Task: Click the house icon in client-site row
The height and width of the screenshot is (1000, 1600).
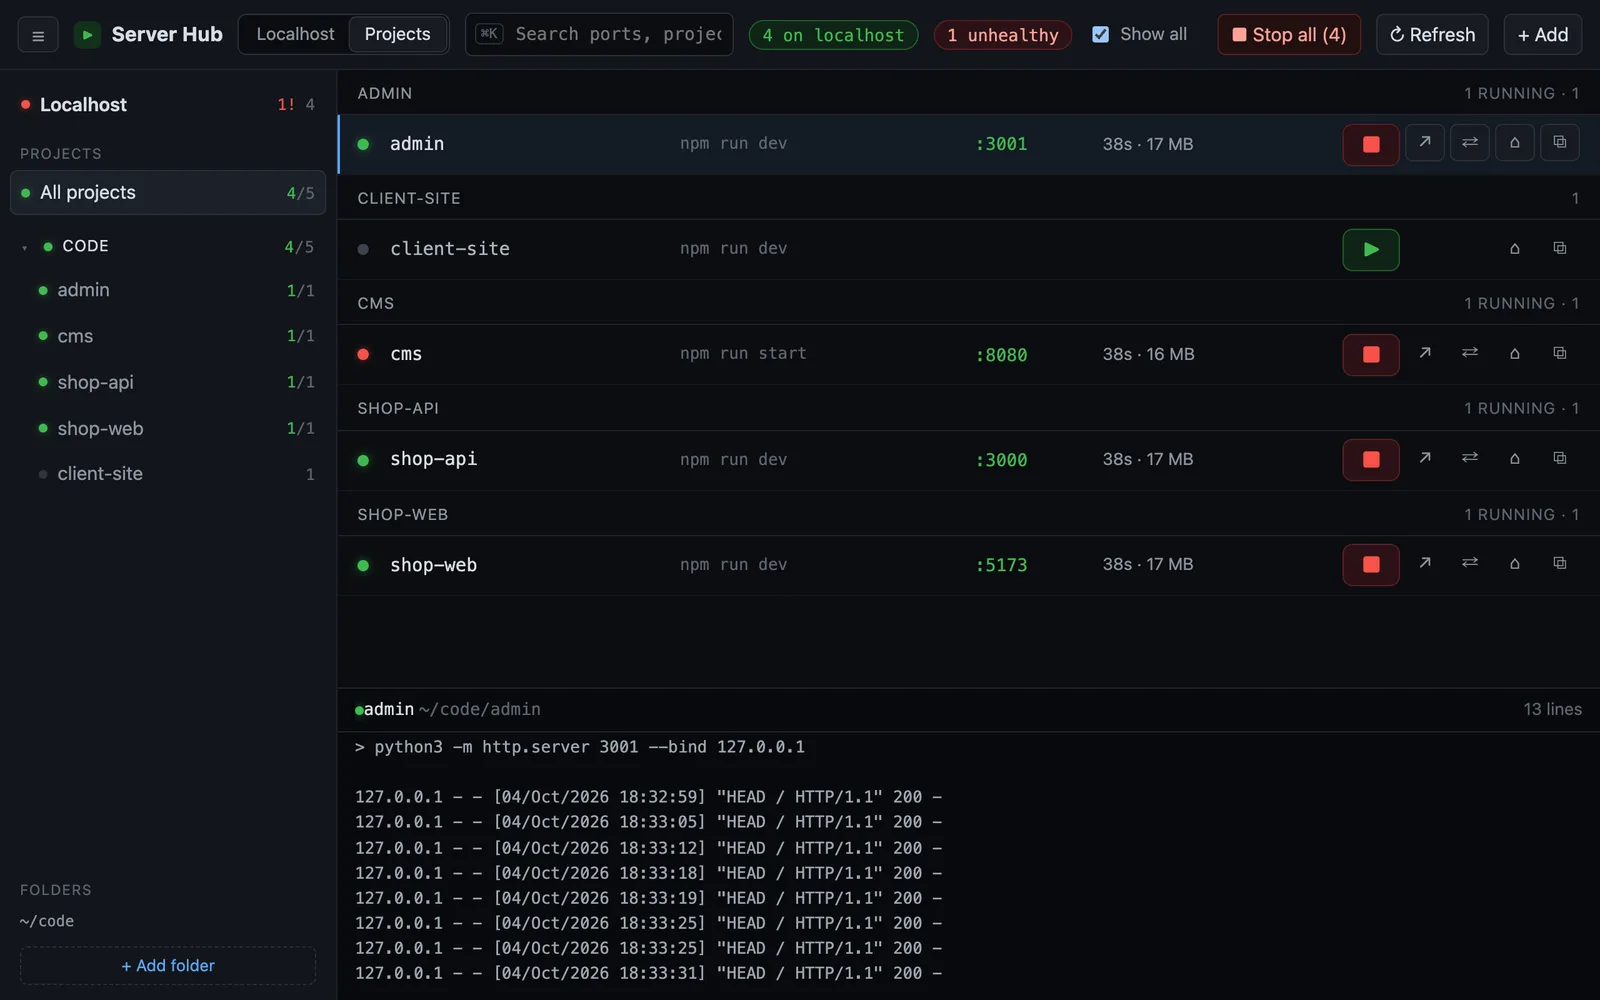Action: [x=1514, y=248]
